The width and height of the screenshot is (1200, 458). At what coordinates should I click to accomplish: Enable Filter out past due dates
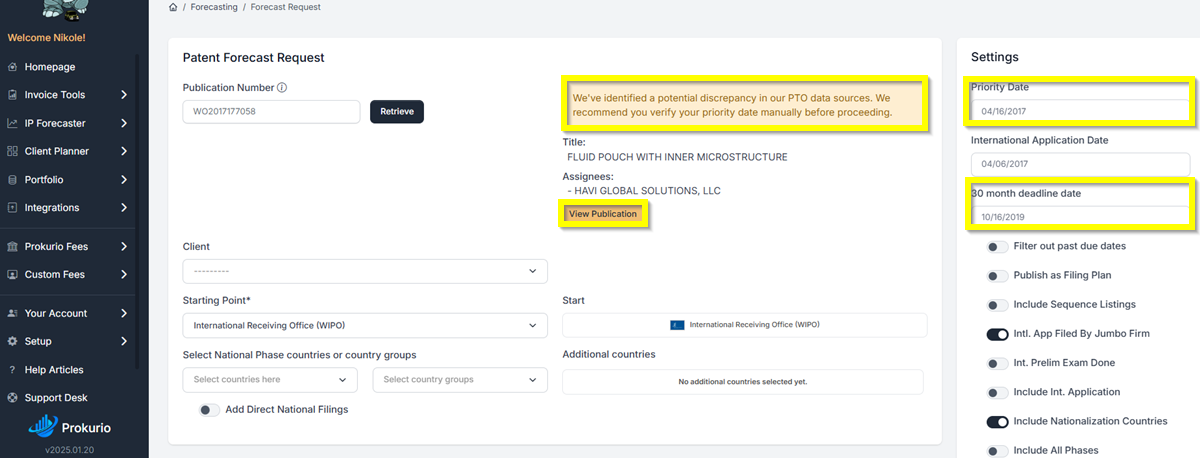pos(997,246)
